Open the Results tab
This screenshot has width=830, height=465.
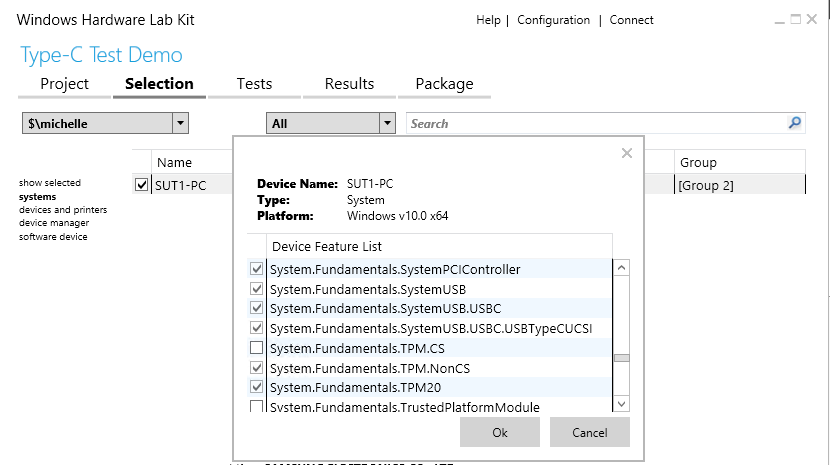point(349,84)
